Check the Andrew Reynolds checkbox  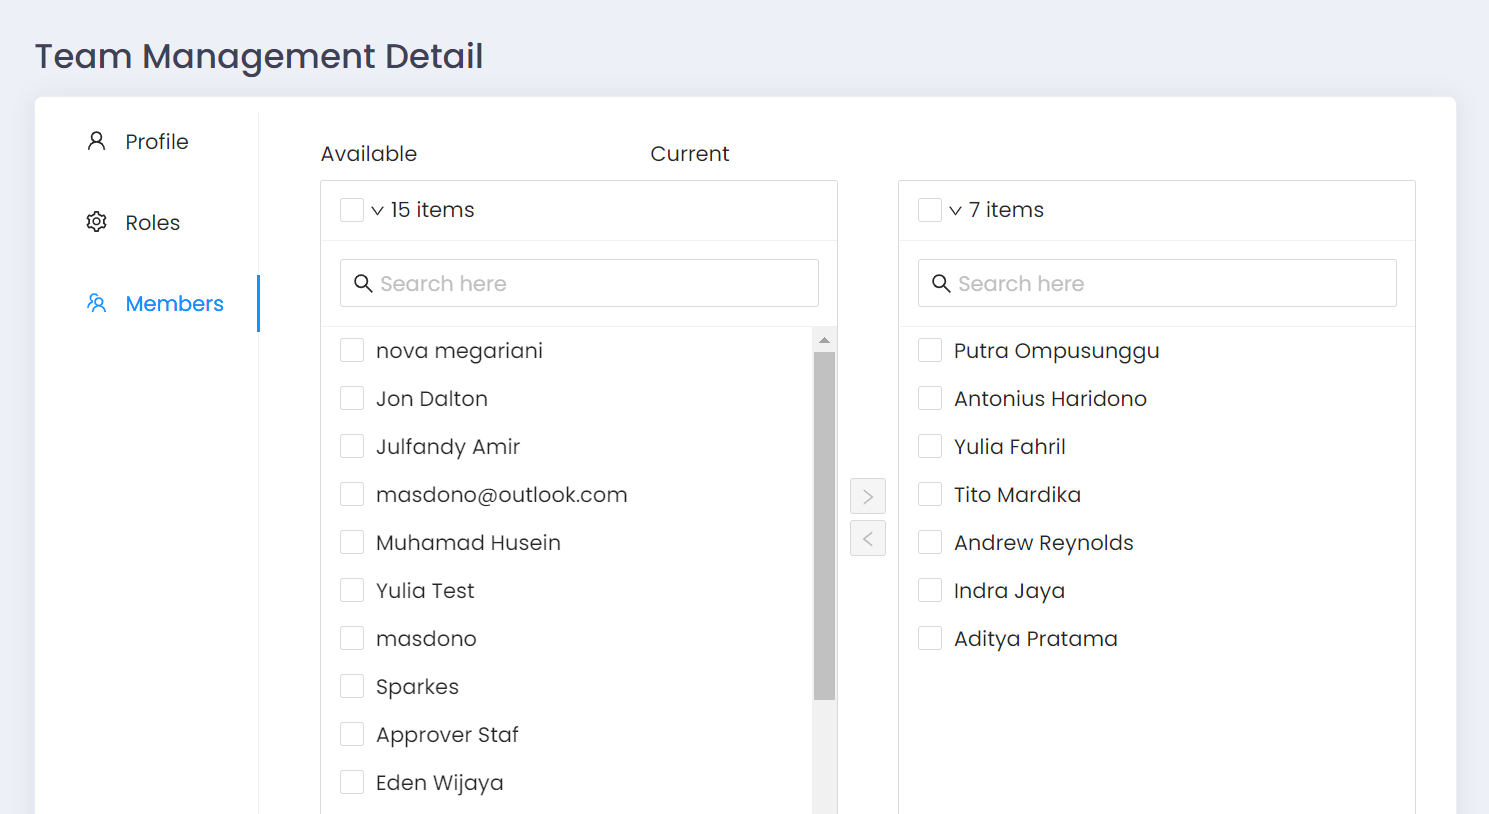(930, 542)
